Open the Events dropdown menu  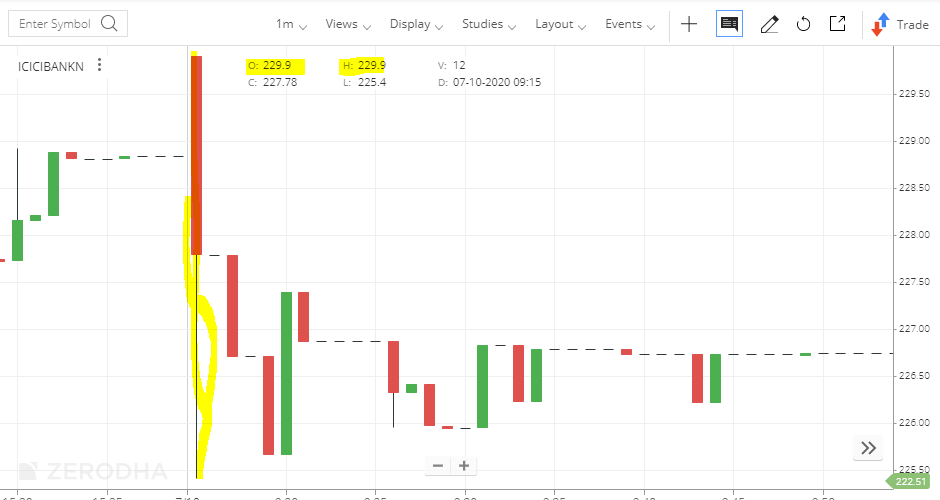click(x=630, y=24)
